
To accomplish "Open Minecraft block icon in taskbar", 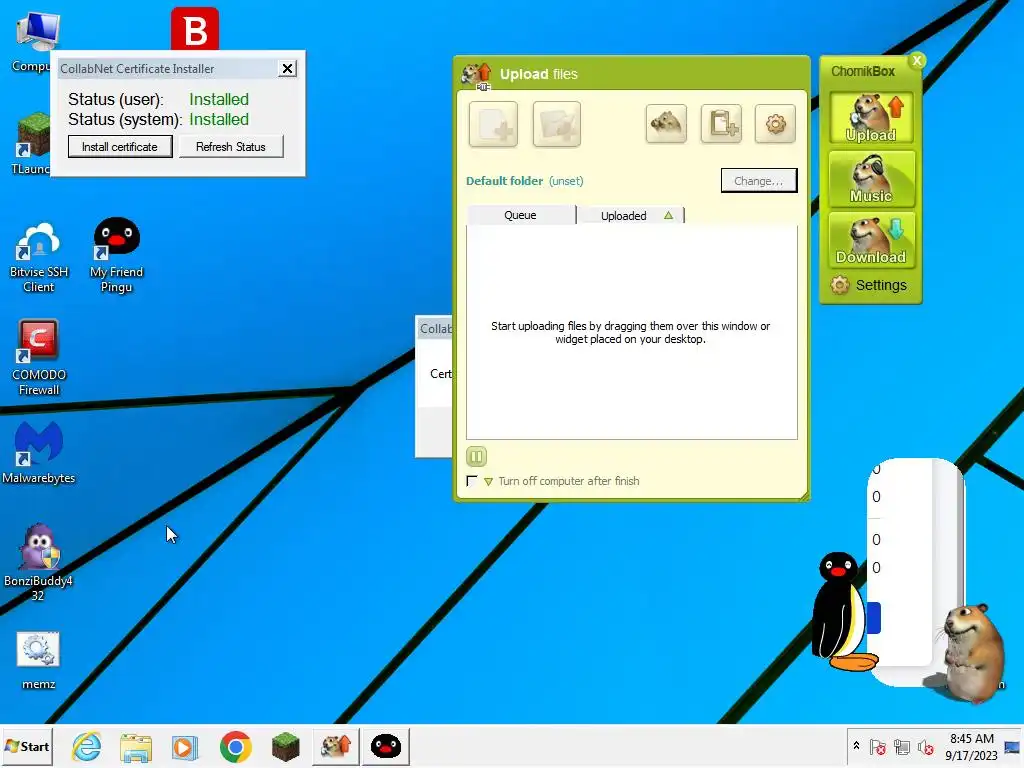I will [x=285, y=747].
